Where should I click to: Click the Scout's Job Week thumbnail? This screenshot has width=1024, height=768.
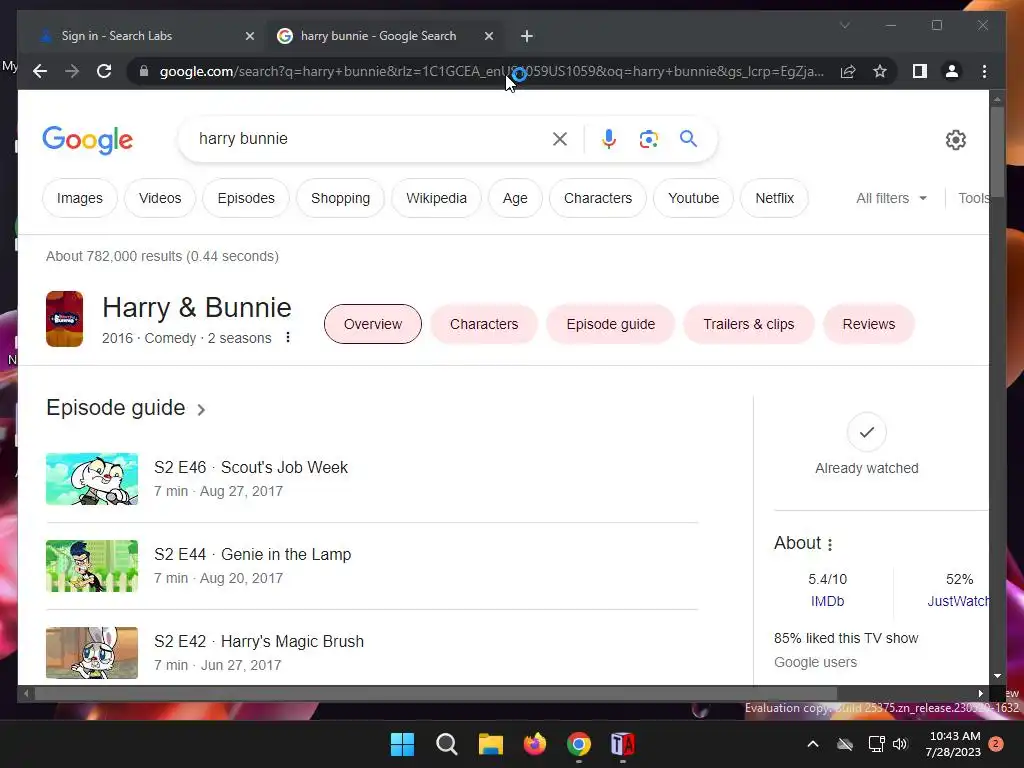click(x=91, y=479)
